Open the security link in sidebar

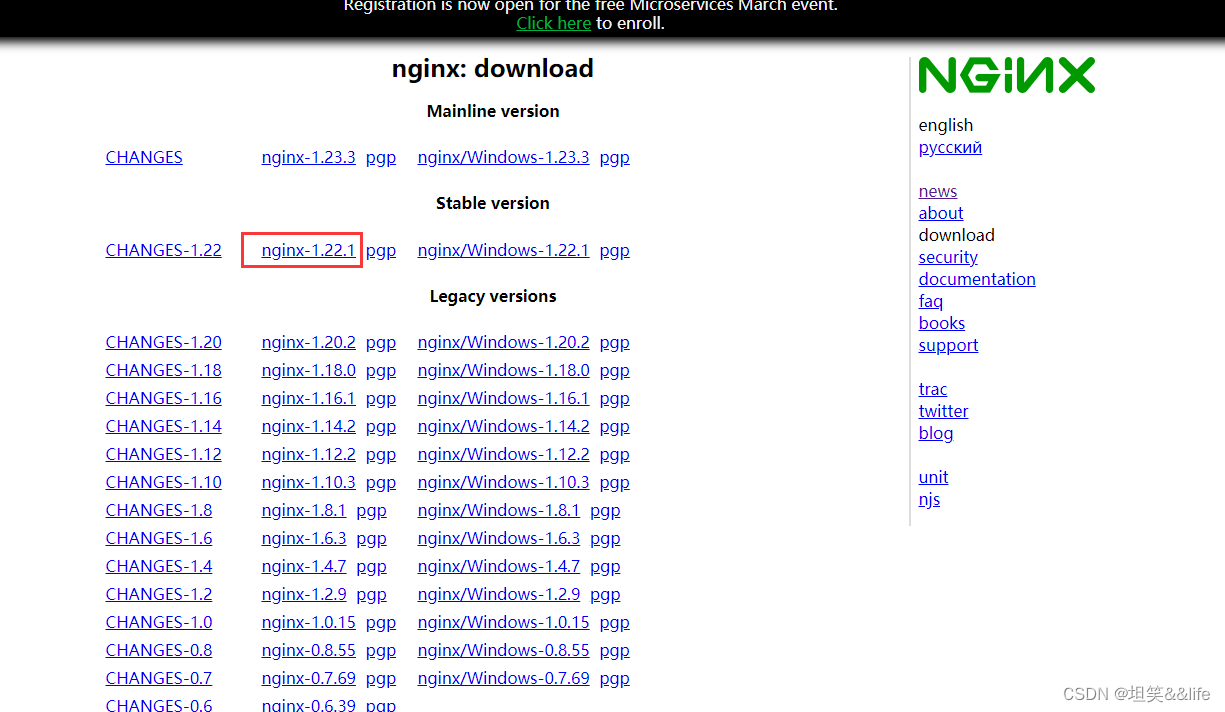(x=948, y=257)
